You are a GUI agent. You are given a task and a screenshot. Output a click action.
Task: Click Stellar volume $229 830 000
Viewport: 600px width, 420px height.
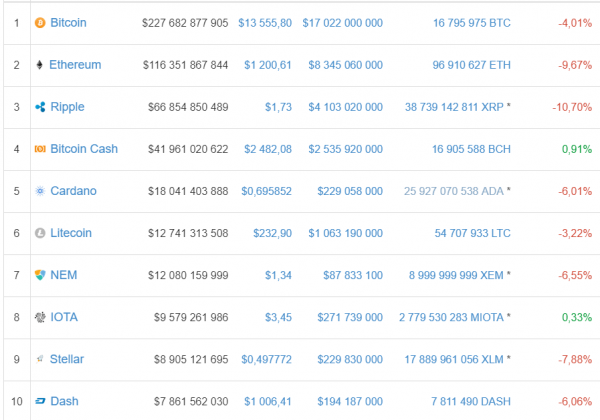click(x=350, y=360)
